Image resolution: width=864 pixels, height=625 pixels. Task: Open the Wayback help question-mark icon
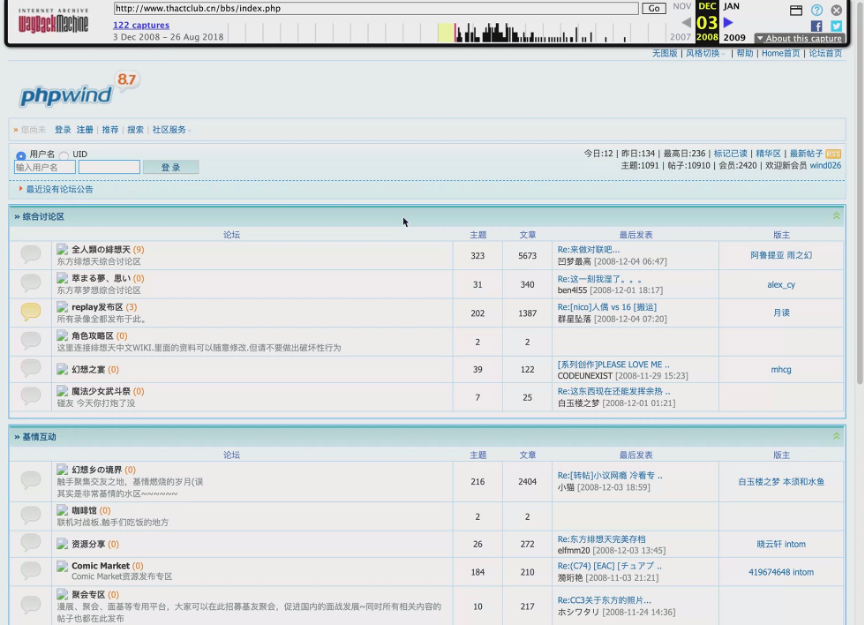(817, 10)
